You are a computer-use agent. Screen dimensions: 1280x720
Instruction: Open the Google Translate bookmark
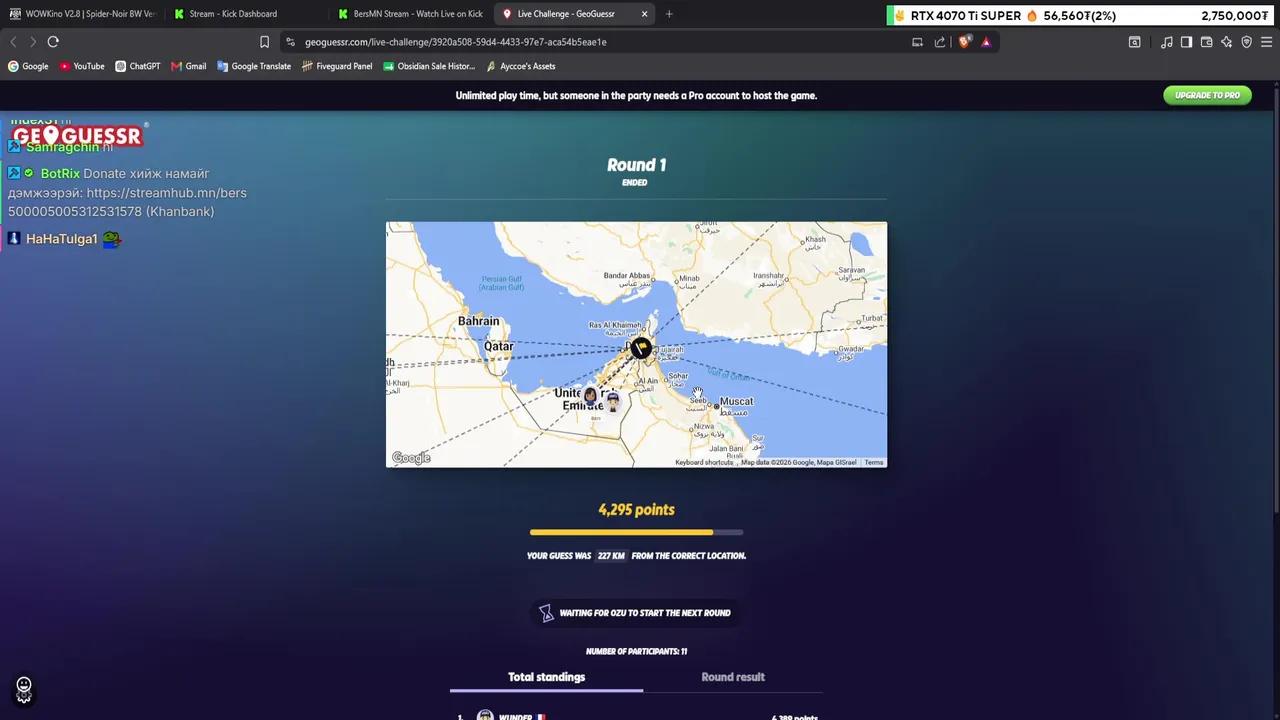(x=254, y=66)
